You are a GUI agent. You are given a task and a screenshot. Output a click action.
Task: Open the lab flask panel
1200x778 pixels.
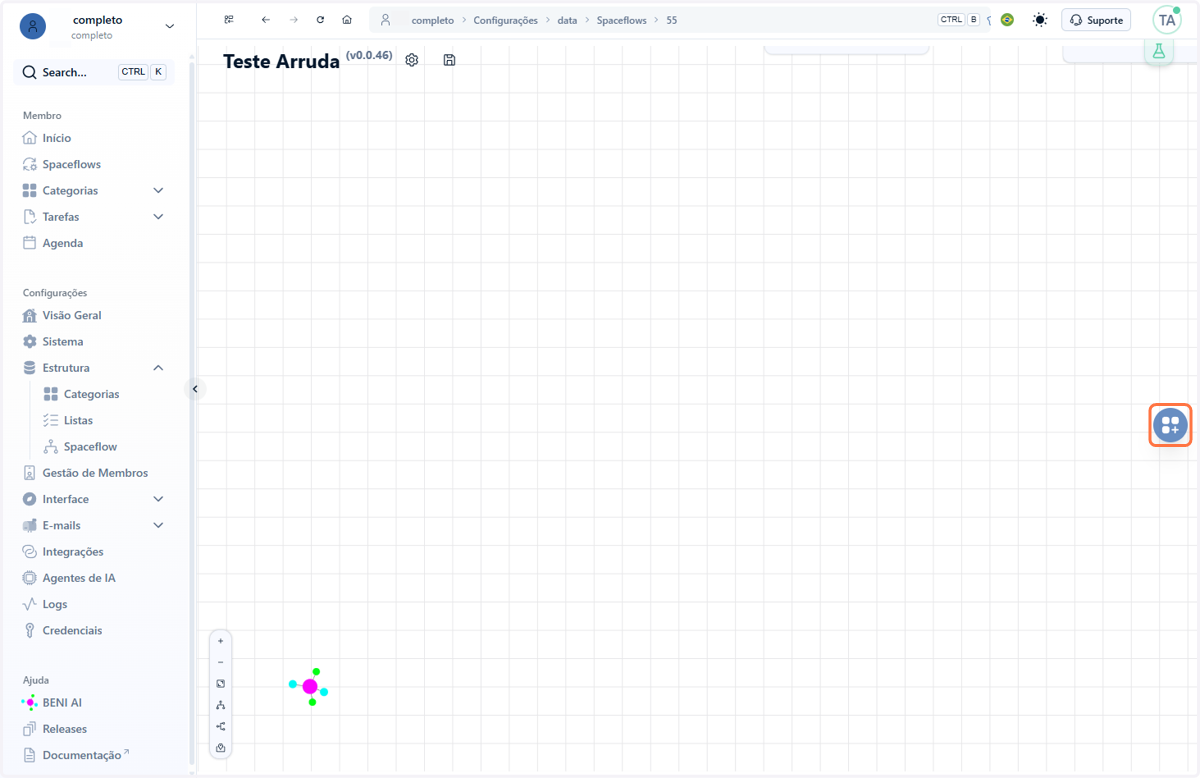click(1159, 51)
